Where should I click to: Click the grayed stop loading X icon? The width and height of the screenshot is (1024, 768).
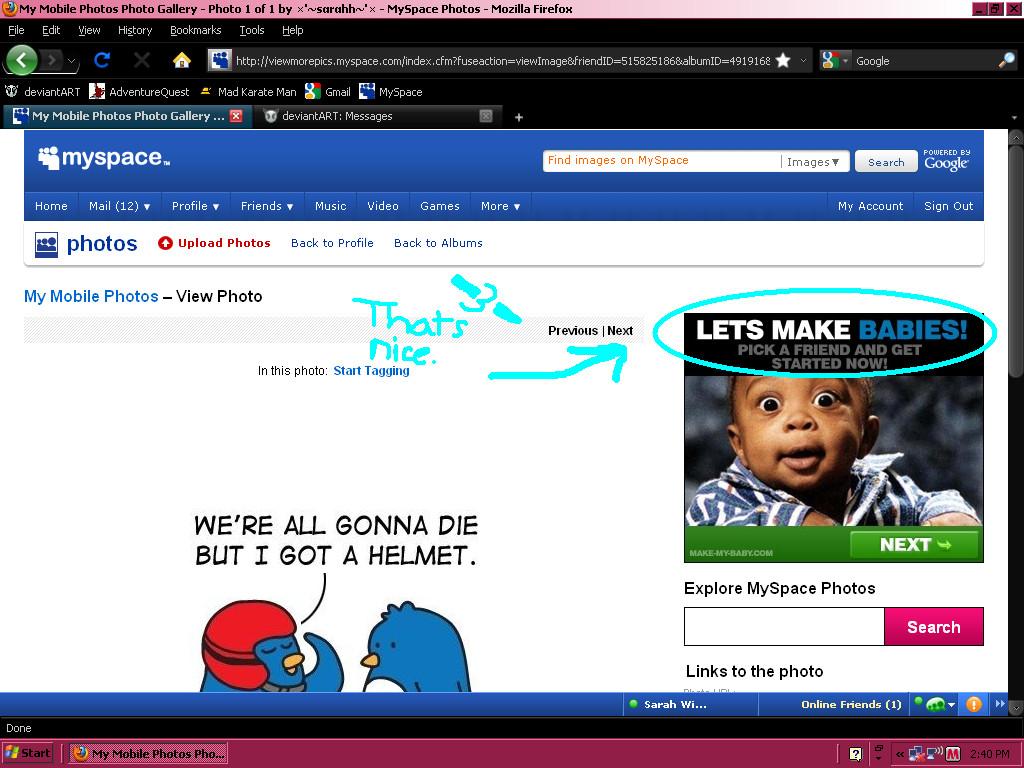pos(141,61)
